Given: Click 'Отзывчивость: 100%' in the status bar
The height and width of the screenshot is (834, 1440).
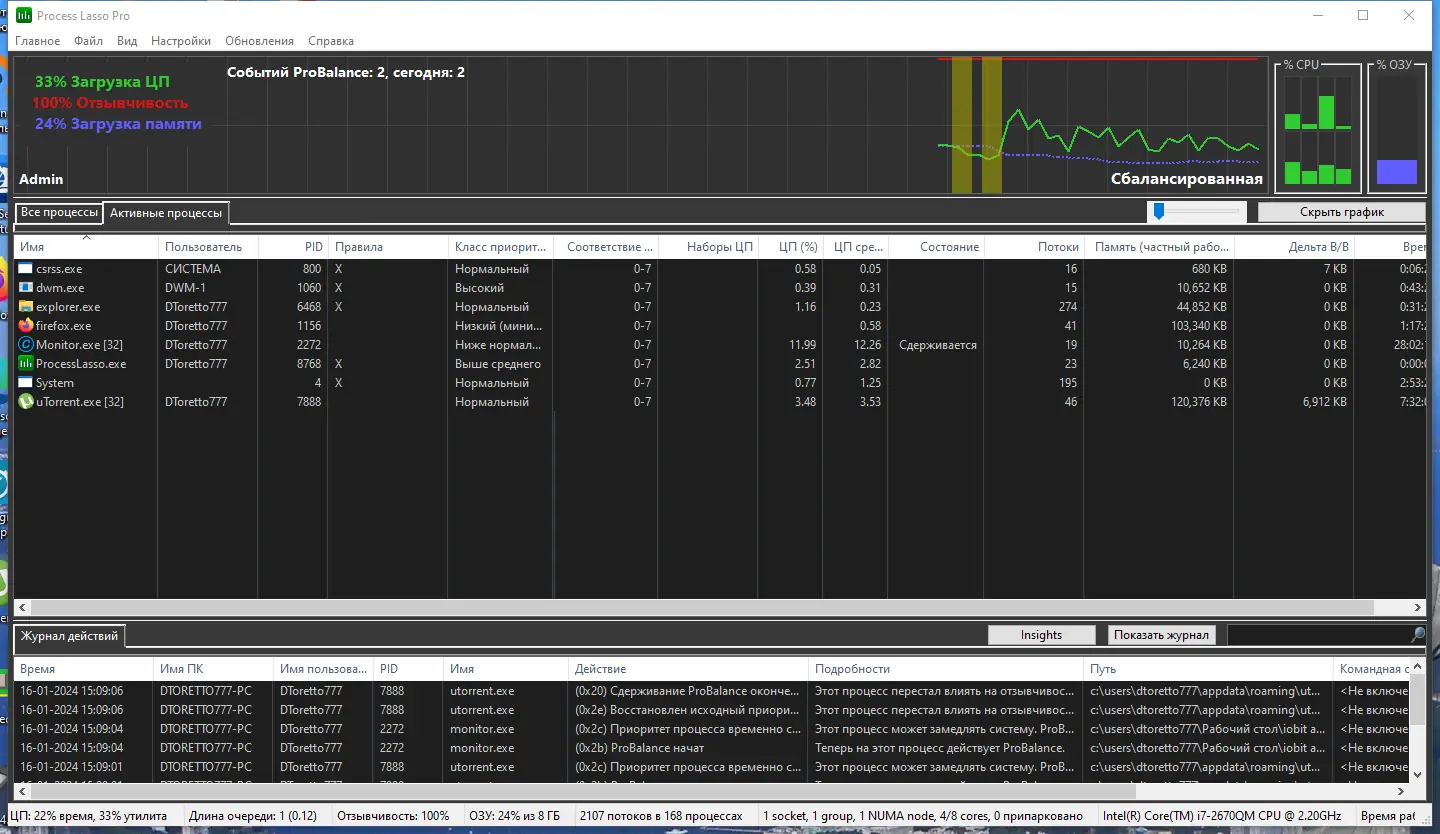Looking at the screenshot, I should coord(393,816).
